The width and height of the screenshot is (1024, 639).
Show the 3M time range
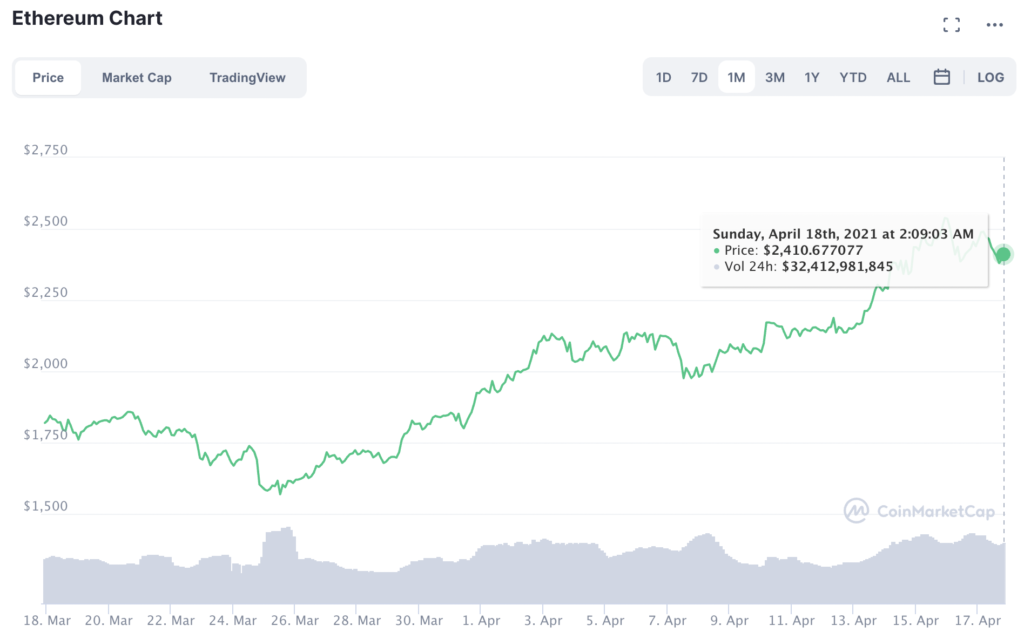click(x=775, y=77)
